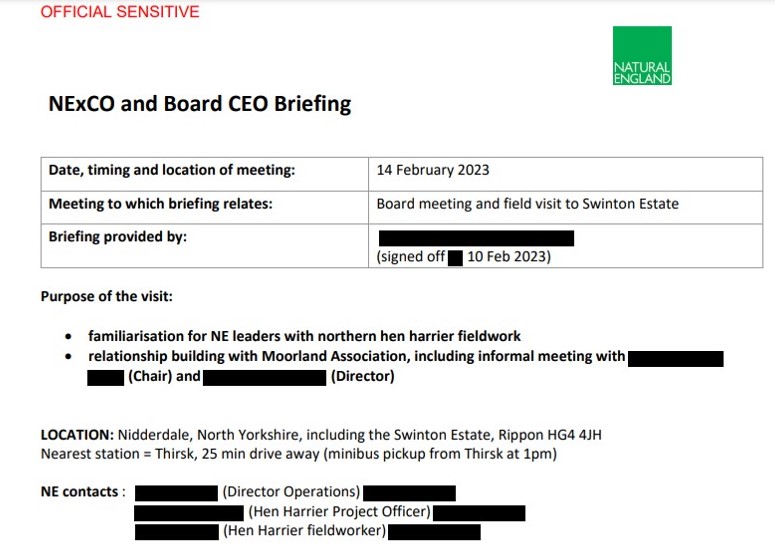Click the '(Hen Harrier fieldworker)' contact label

pyautogui.click(x=304, y=531)
